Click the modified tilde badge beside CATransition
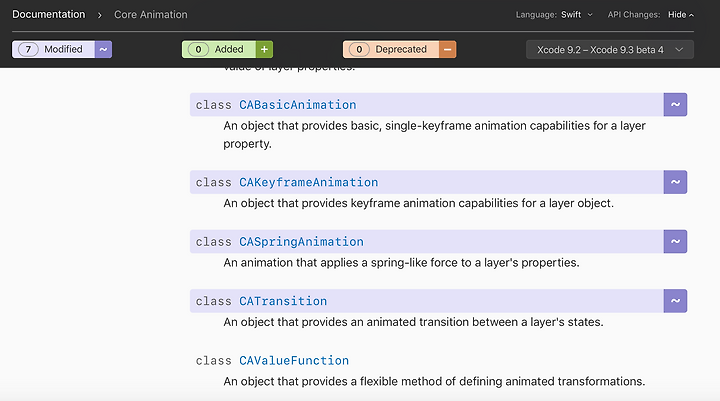Image resolution: width=720 pixels, height=401 pixels. coord(675,301)
